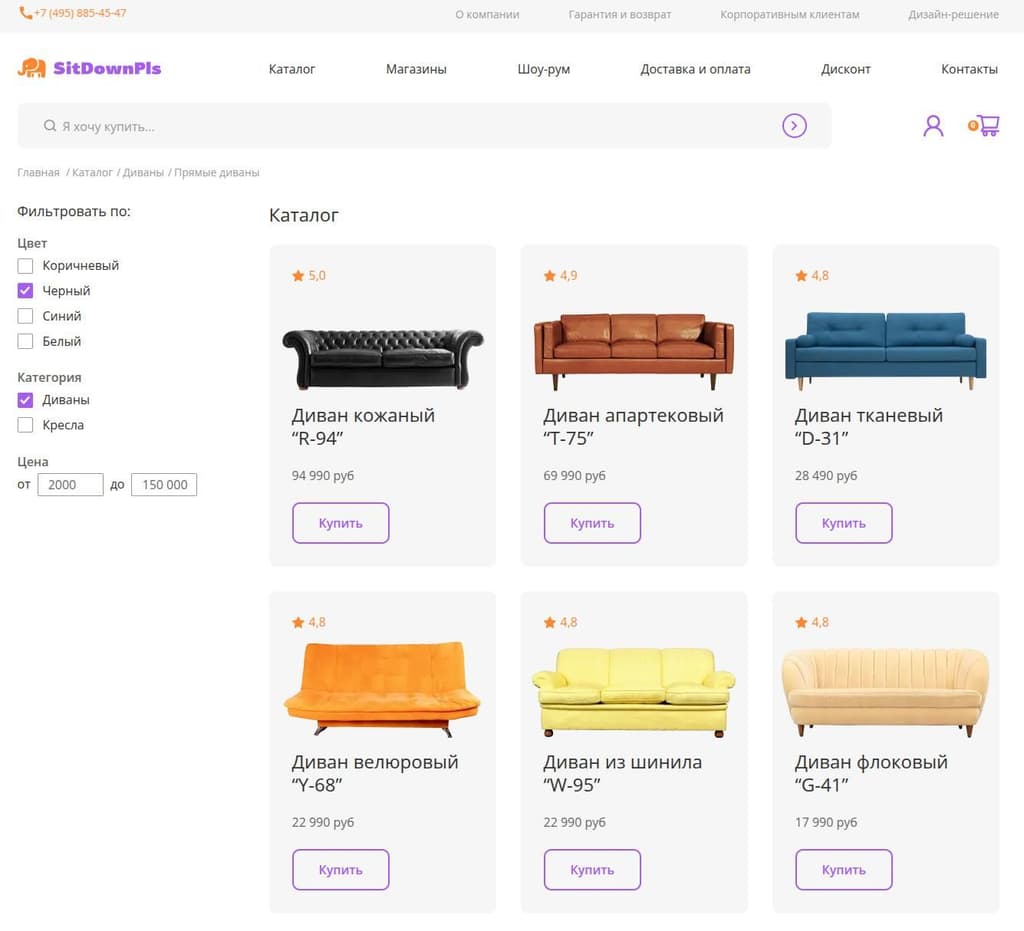Uncheck the Черный color filter

pyautogui.click(x=25, y=291)
